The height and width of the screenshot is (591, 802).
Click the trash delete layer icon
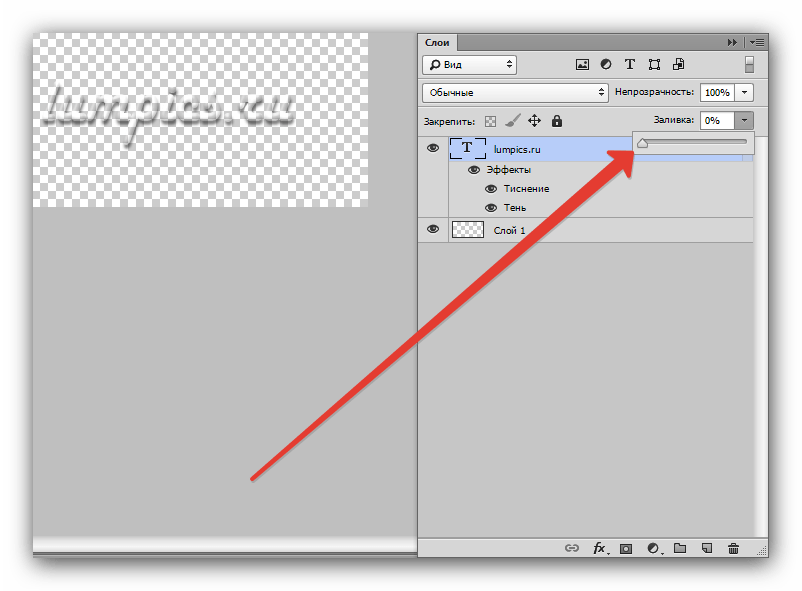point(733,548)
